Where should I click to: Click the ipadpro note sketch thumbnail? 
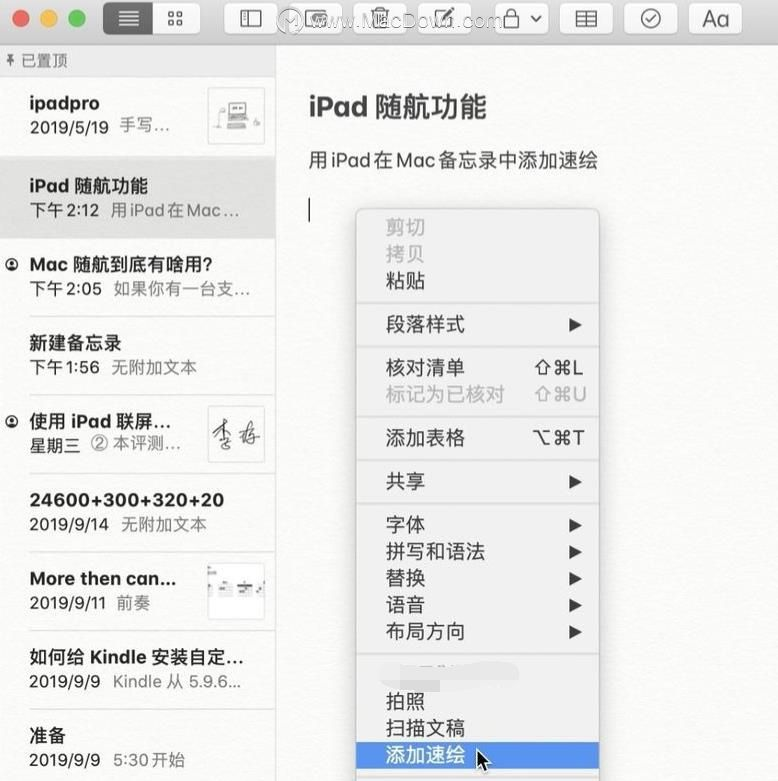click(236, 116)
